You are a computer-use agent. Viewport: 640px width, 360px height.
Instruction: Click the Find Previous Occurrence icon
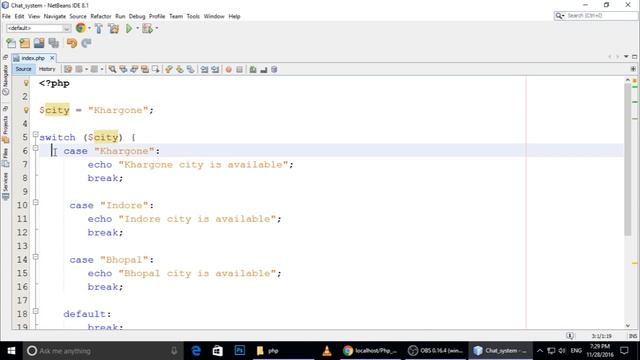[x=123, y=69]
